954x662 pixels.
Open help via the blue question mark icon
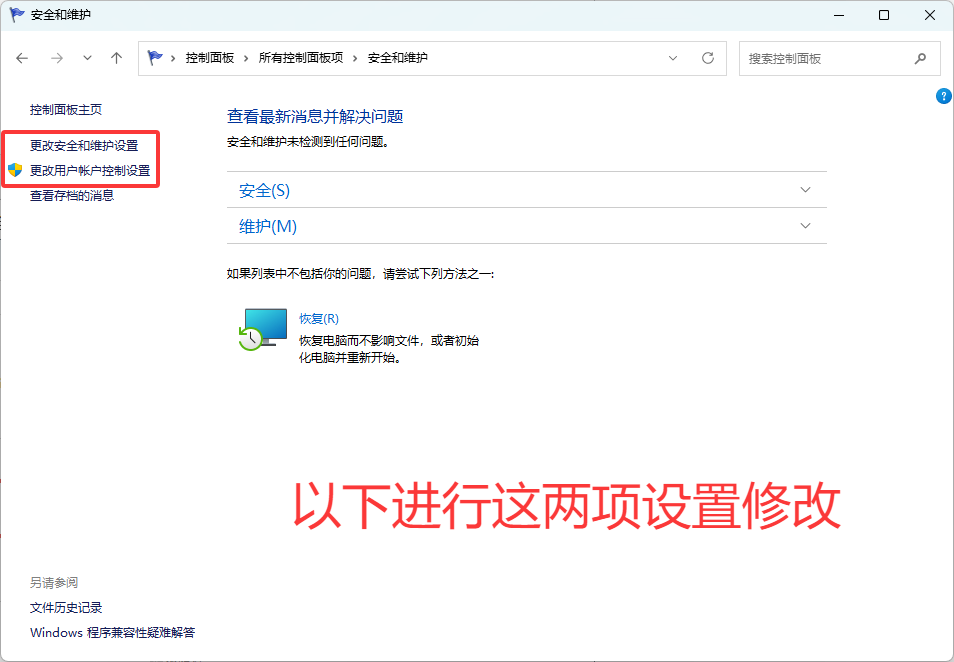(x=943, y=95)
